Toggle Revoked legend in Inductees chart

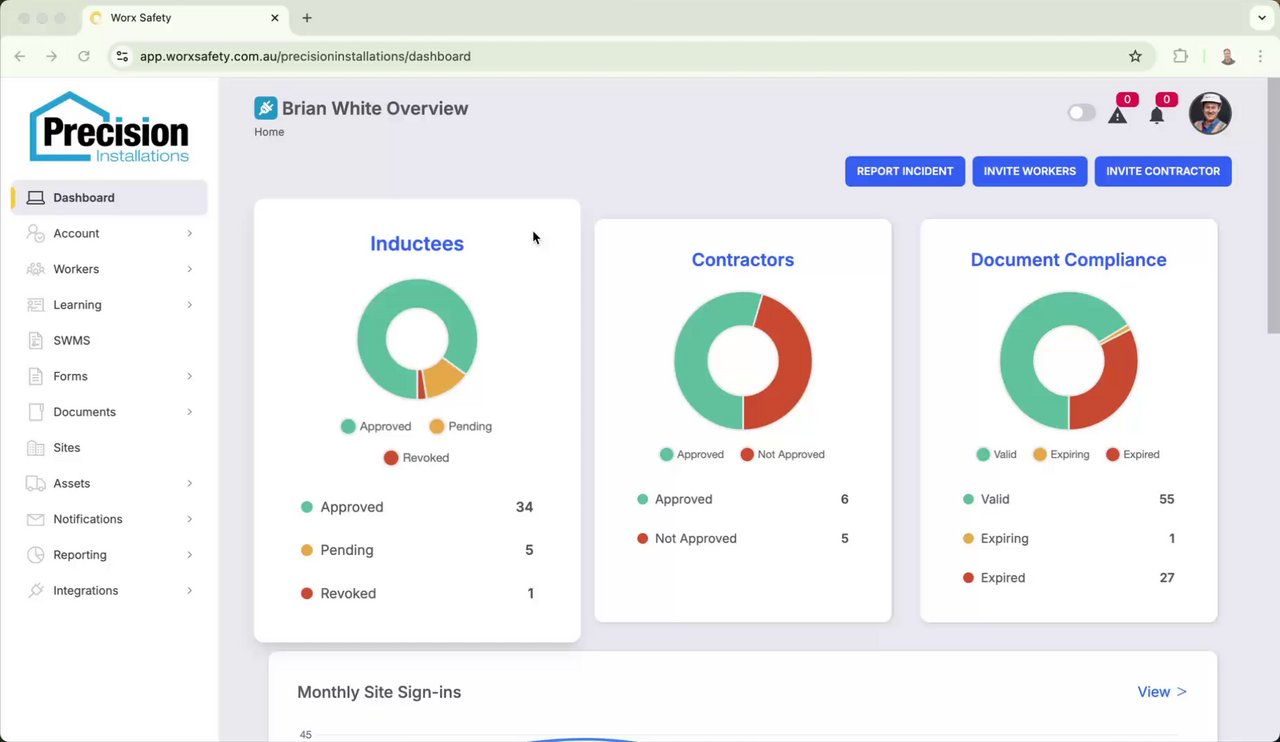tap(417, 458)
